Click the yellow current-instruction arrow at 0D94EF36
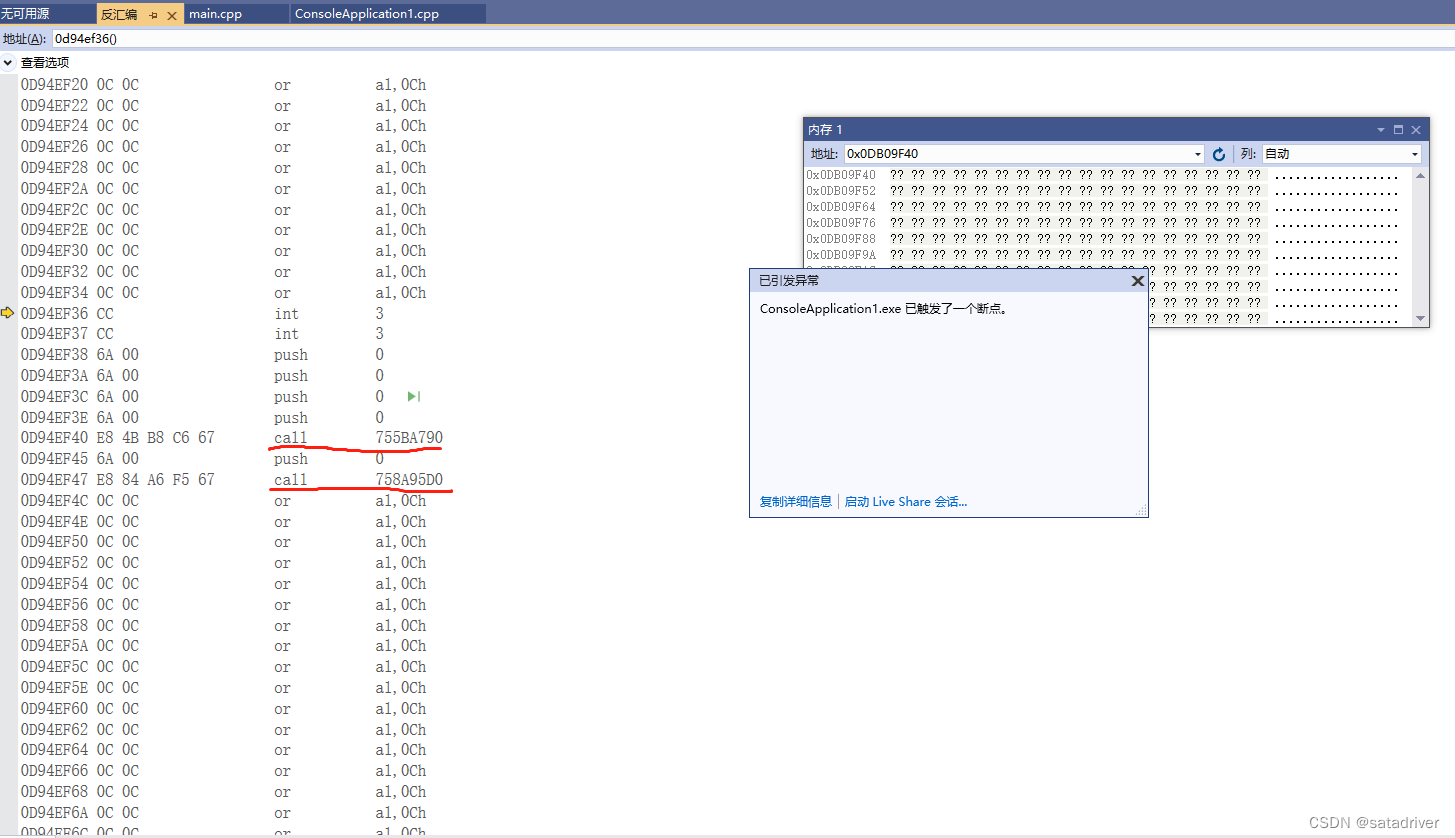Image resolution: width=1455 pixels, height=838 pixels. (8, 313)
